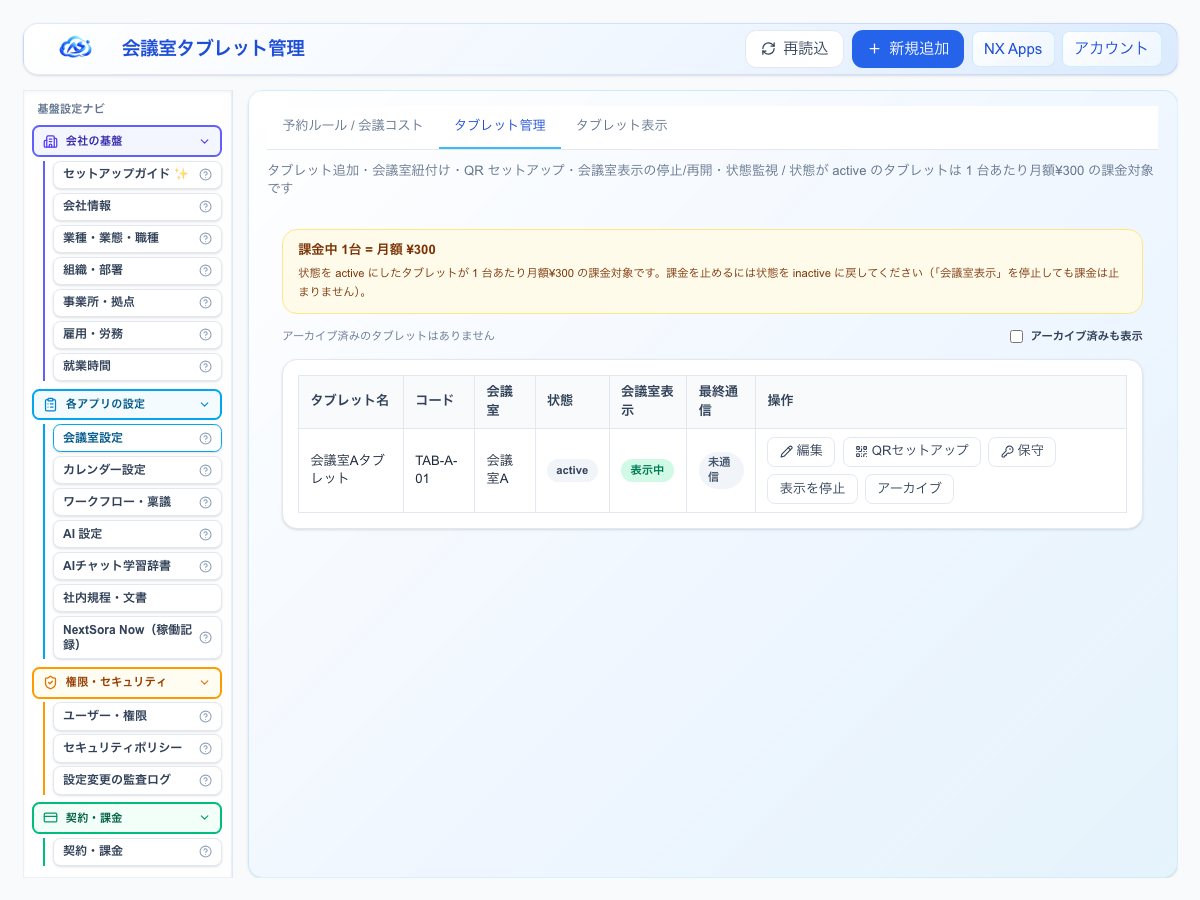Click 再読込 reload button
Viewport: 1200px width, 900px height.
tap(794, 49)
